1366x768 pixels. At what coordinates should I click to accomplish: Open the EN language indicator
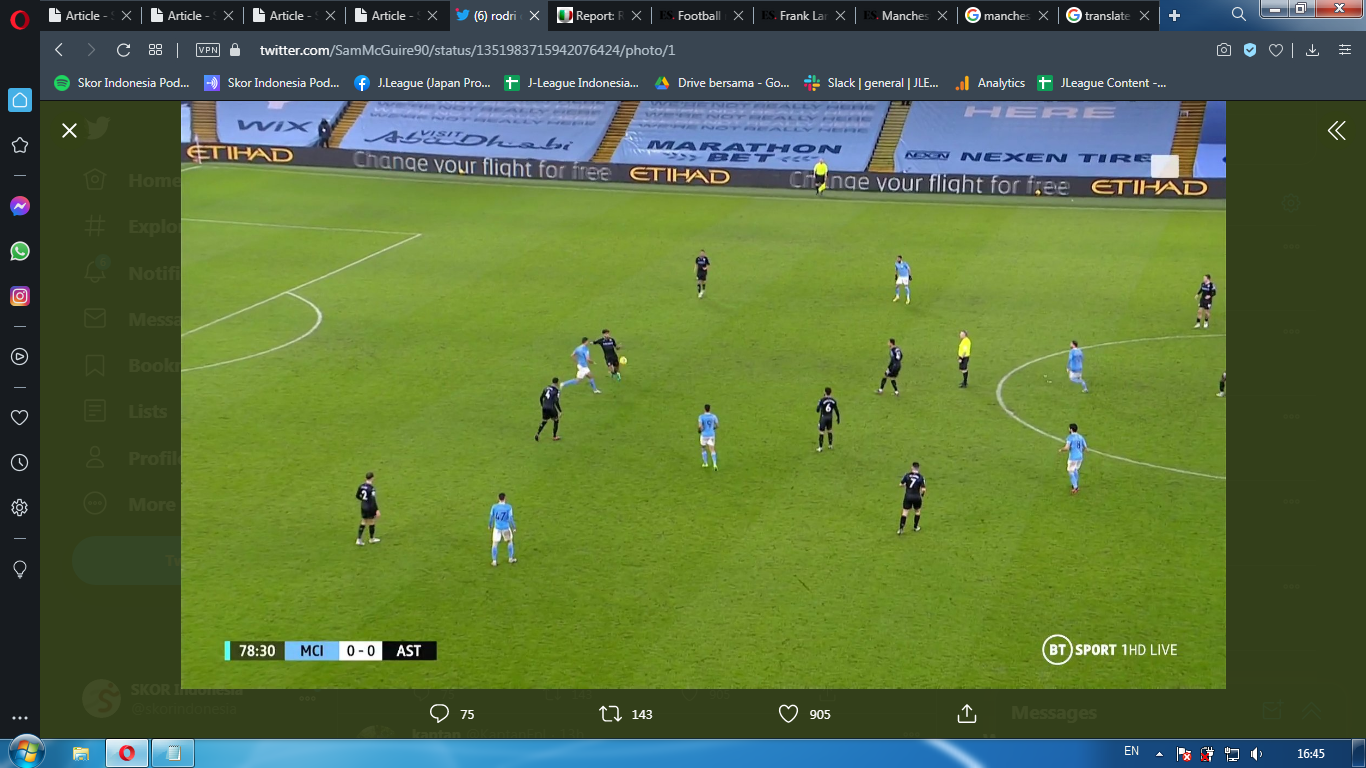(1131, 752)
